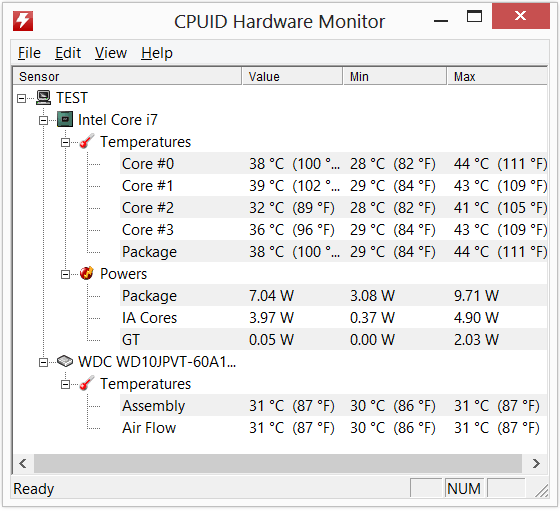
Task: Collapse the Intel Core i7 node
Action: [x=43, y=120]
